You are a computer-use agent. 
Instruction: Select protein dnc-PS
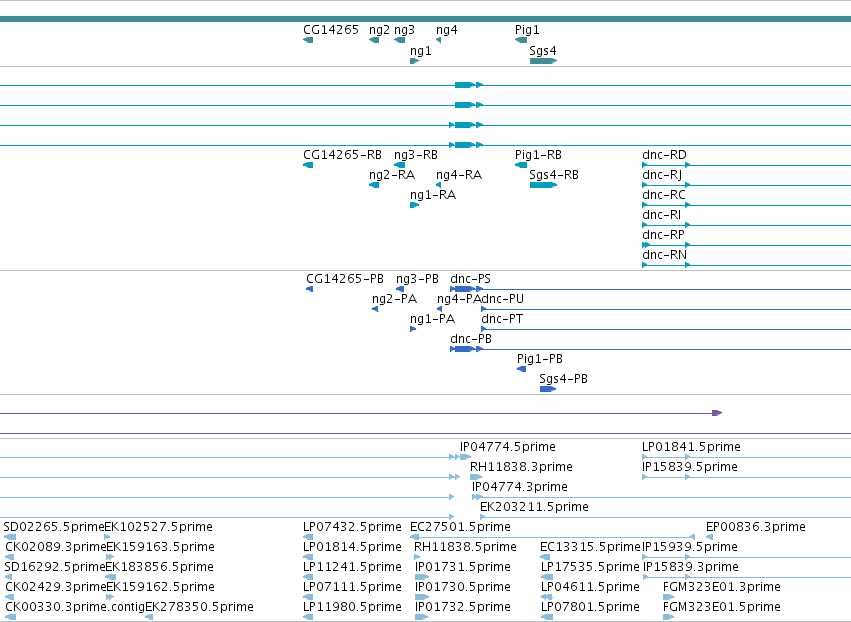click(470, 279)
